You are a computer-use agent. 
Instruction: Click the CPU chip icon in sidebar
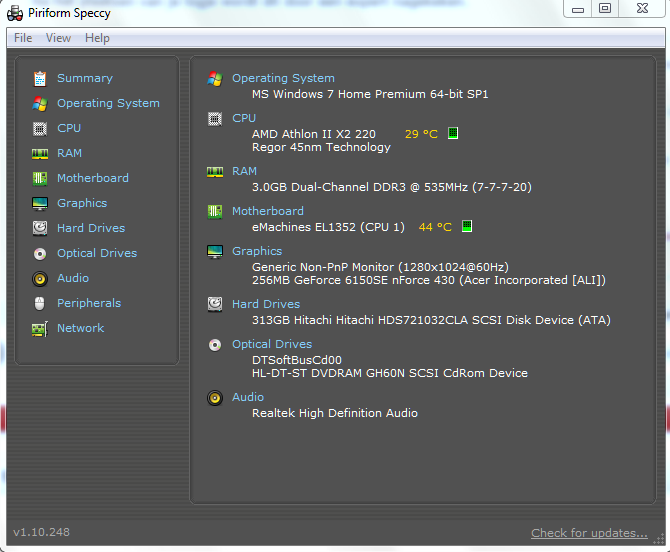[40, 129]
